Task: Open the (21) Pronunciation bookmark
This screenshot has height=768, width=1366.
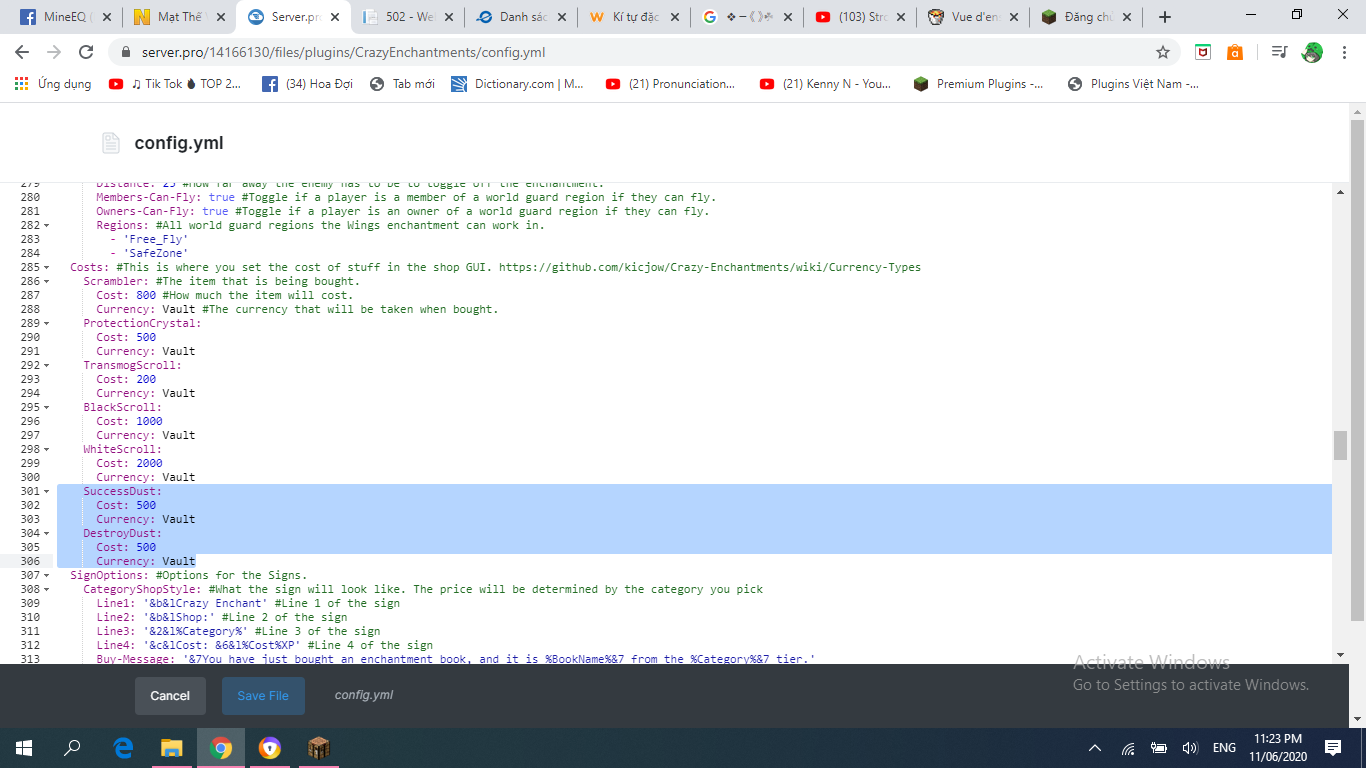Action: pyautogui.click(x=671, y=84)
